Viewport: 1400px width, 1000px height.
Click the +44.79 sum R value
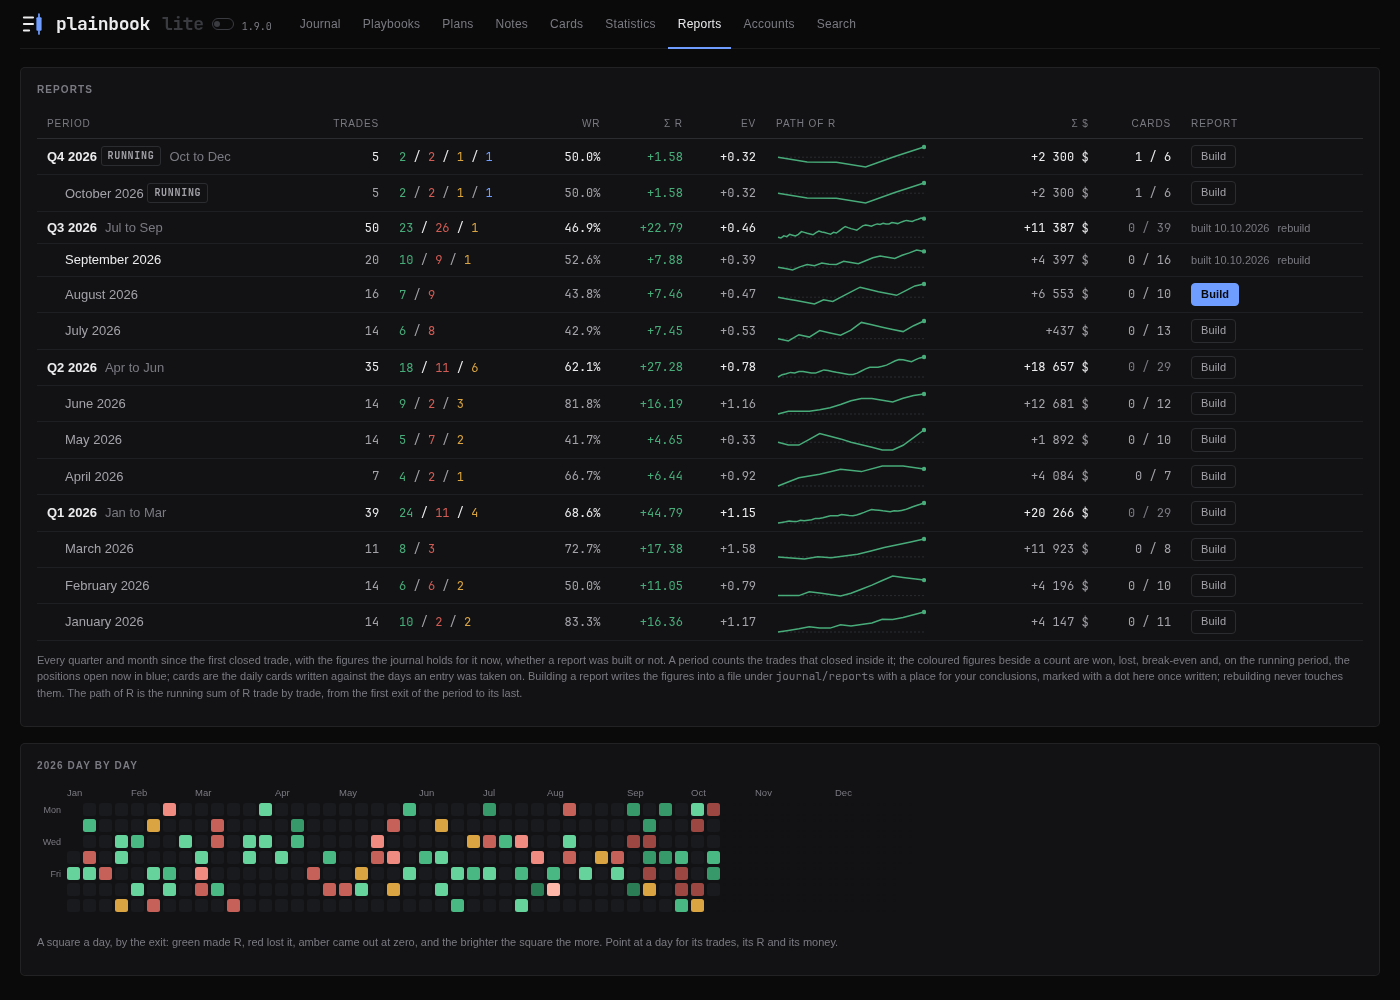coord(661,513)
